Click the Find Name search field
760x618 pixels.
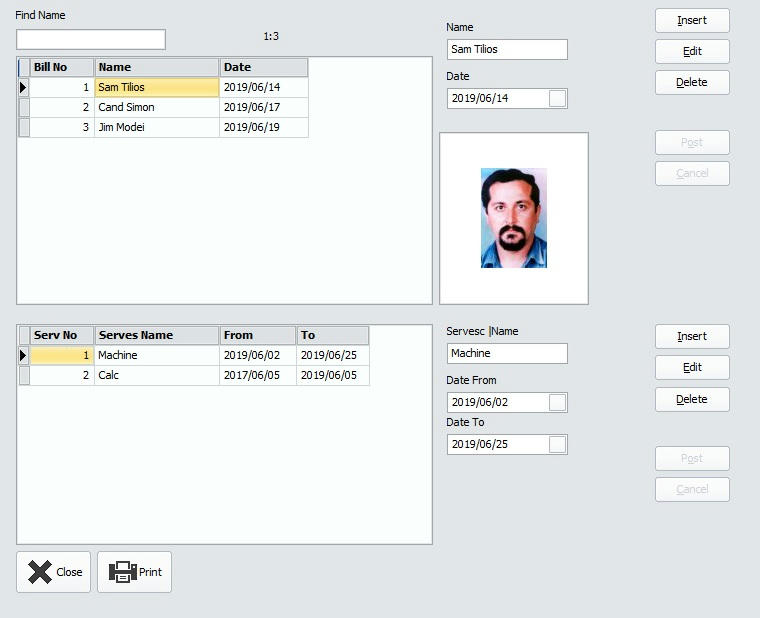pyautogui.click(x=91, y=39)
